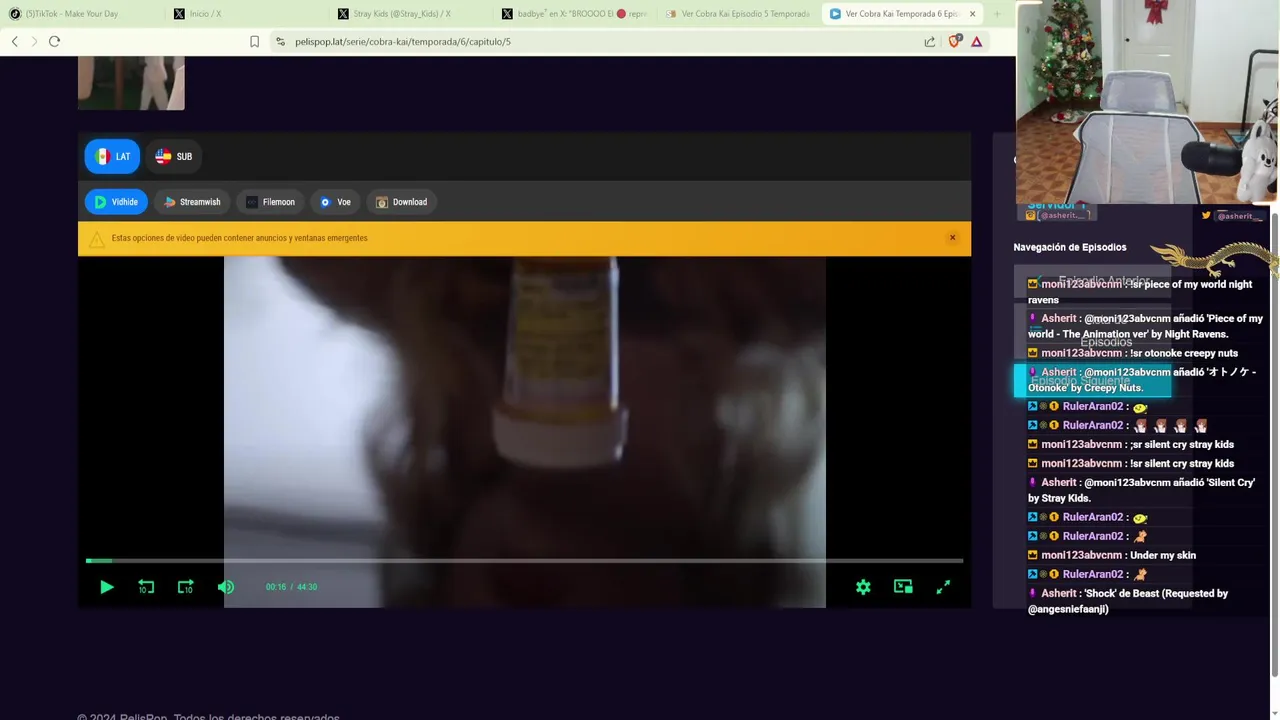
Task: Switch to SUB subtitled option
Action: click(173, 156)
